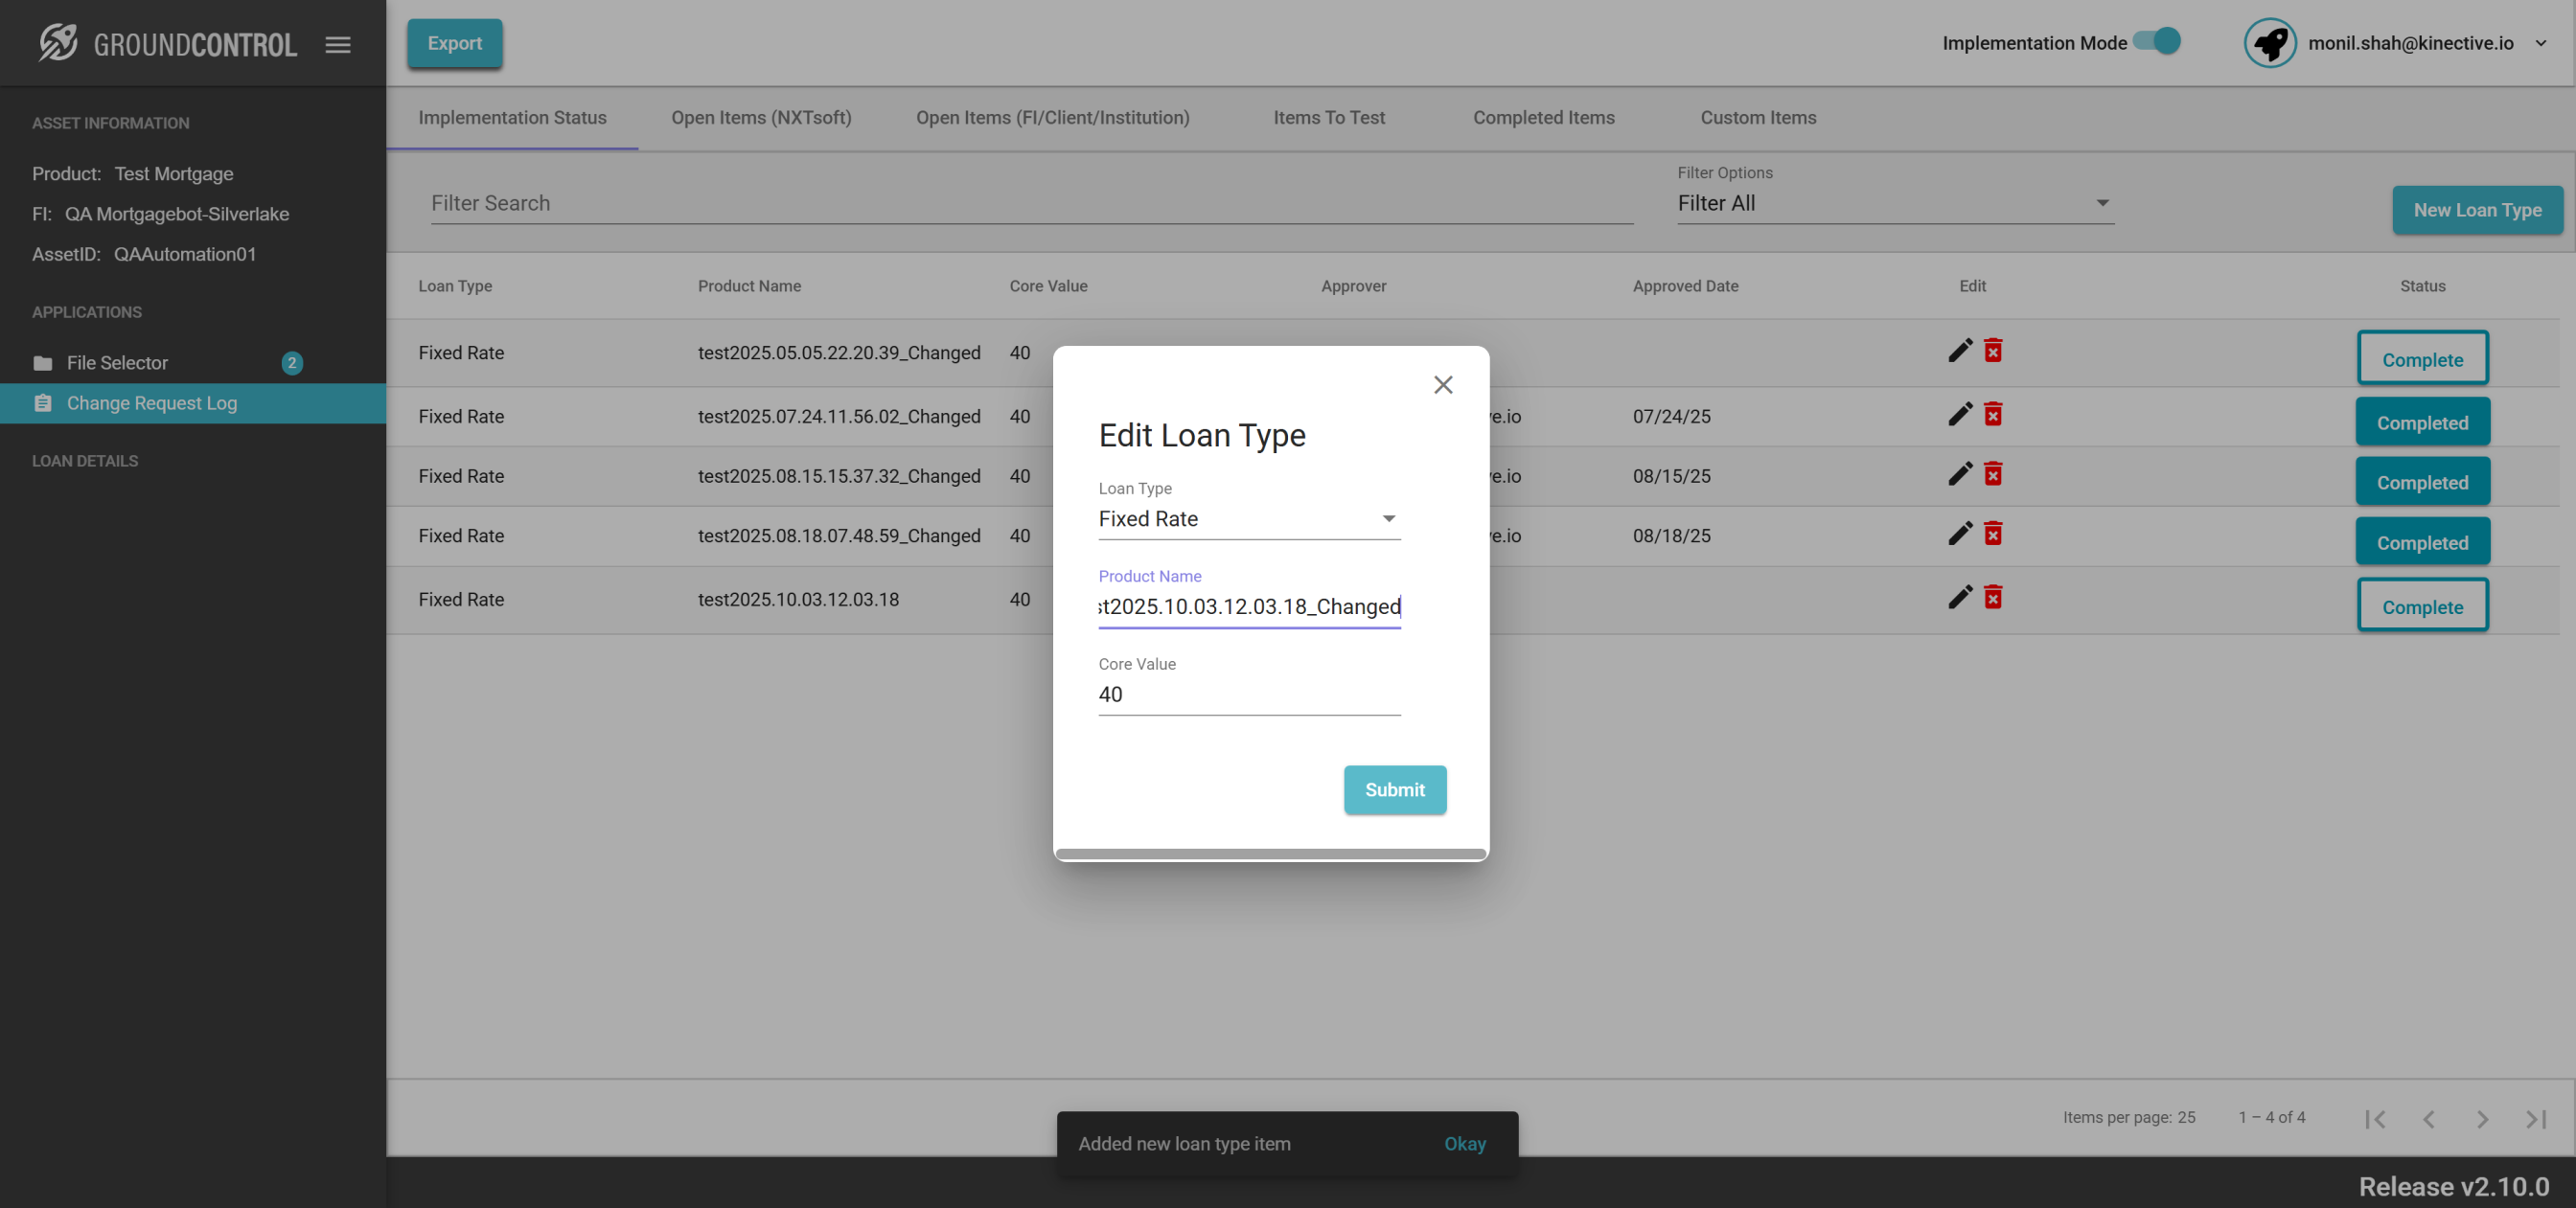Switch to the Completed Items tab

pyautogui.click(x=1543, y=118)
